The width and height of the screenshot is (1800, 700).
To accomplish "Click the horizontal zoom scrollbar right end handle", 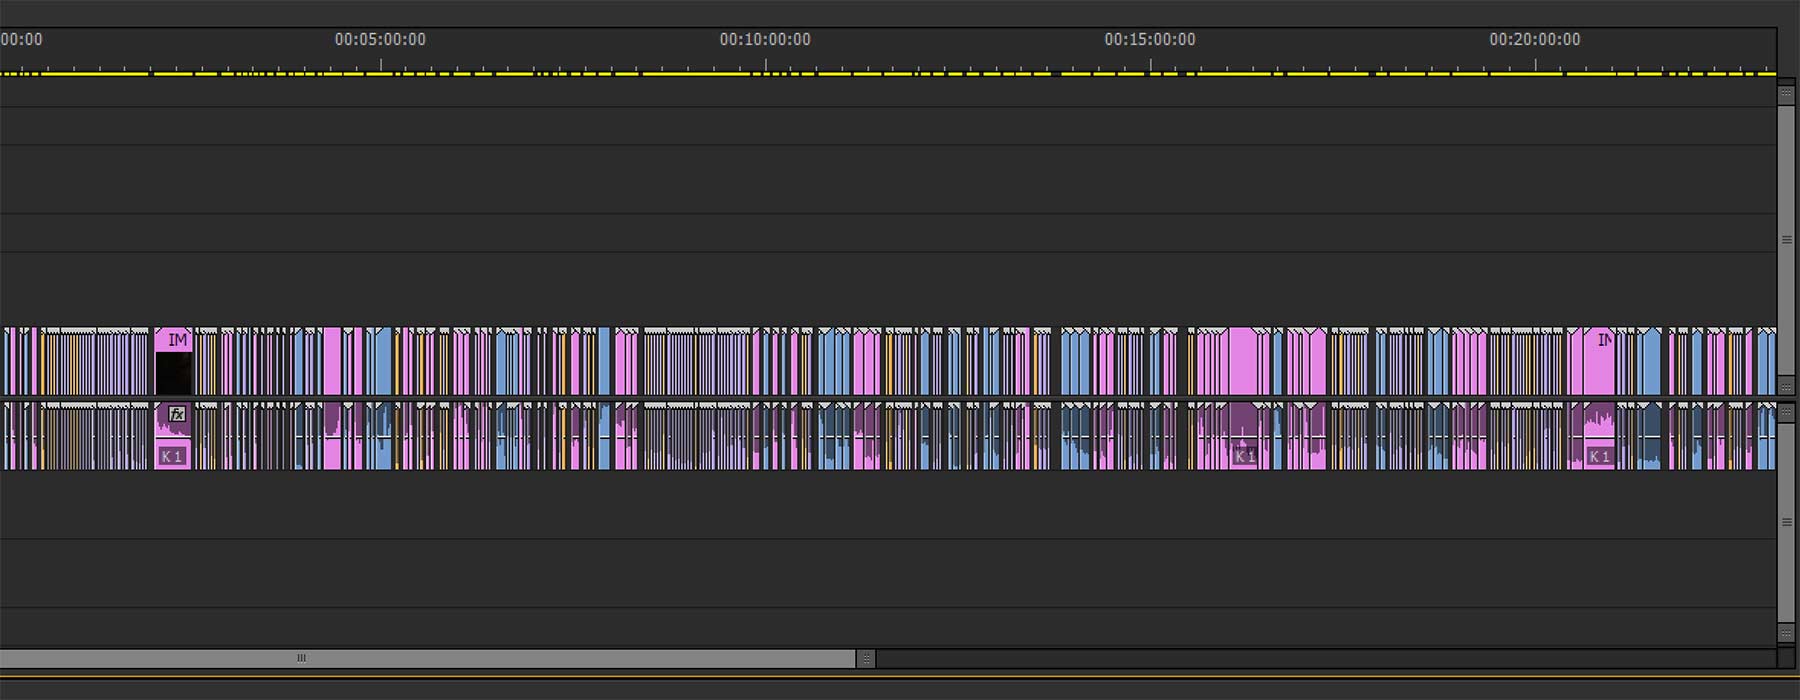I will [867, 659].
